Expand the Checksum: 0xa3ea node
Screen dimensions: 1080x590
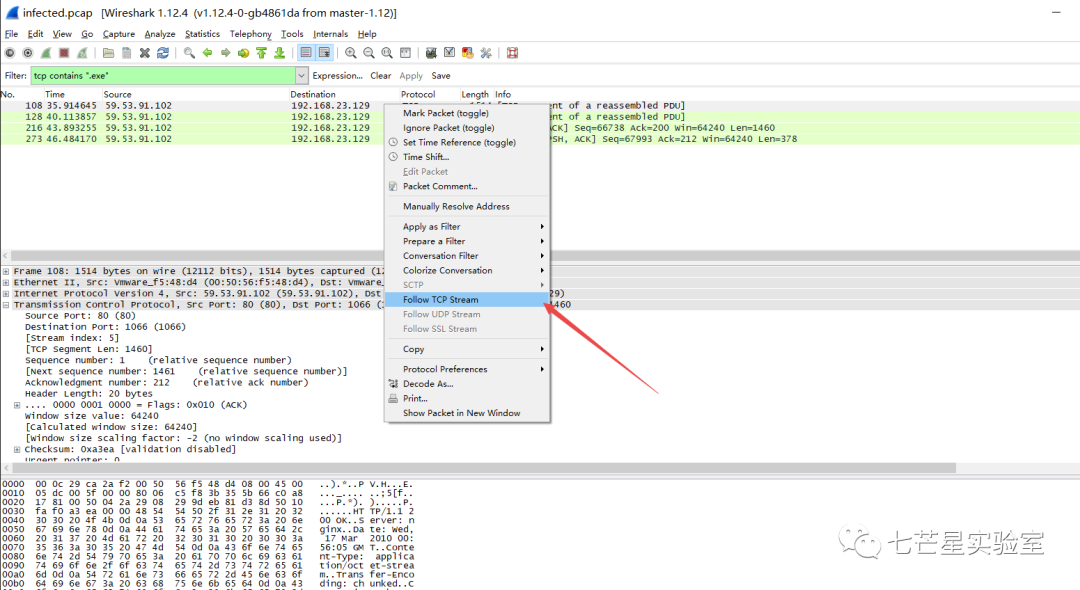click(17, 449)
